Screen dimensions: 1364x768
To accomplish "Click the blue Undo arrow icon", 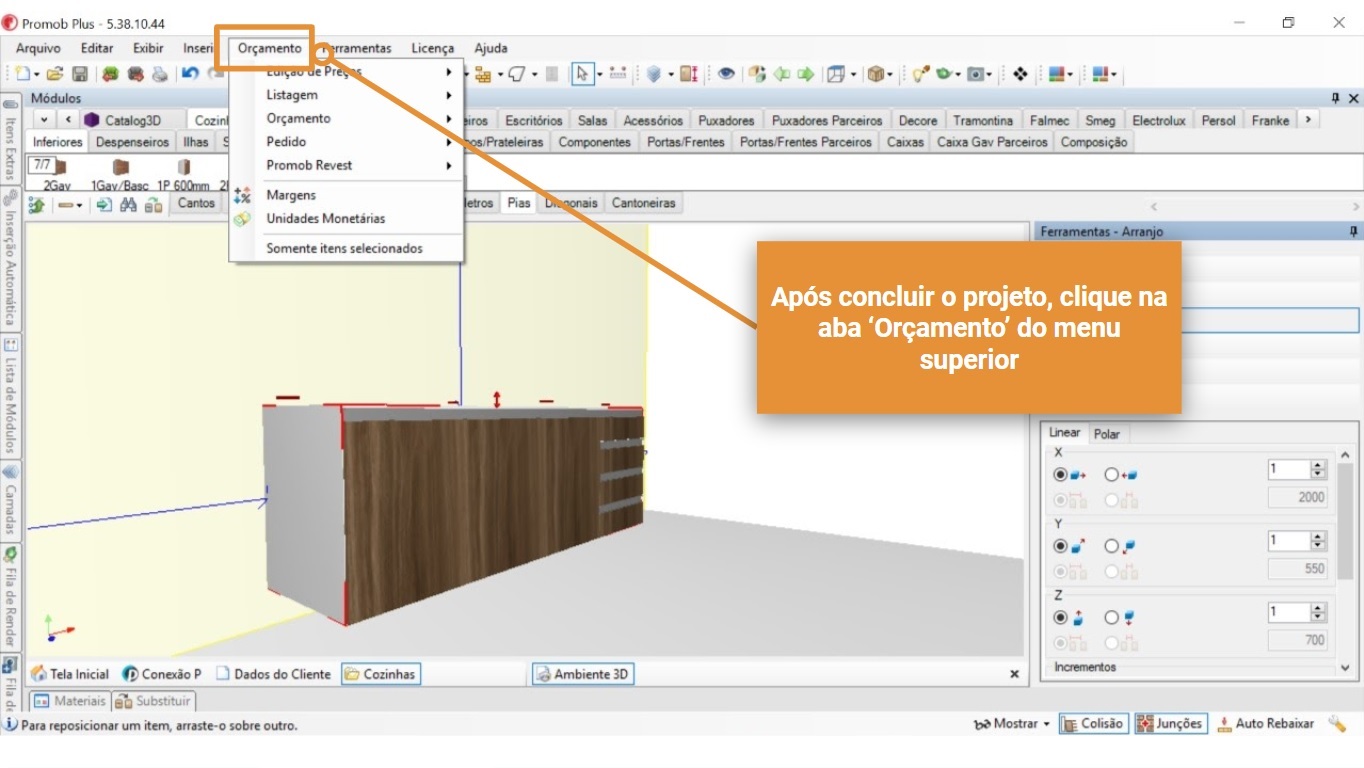I will pyautogui.click(x=189, y=74).
